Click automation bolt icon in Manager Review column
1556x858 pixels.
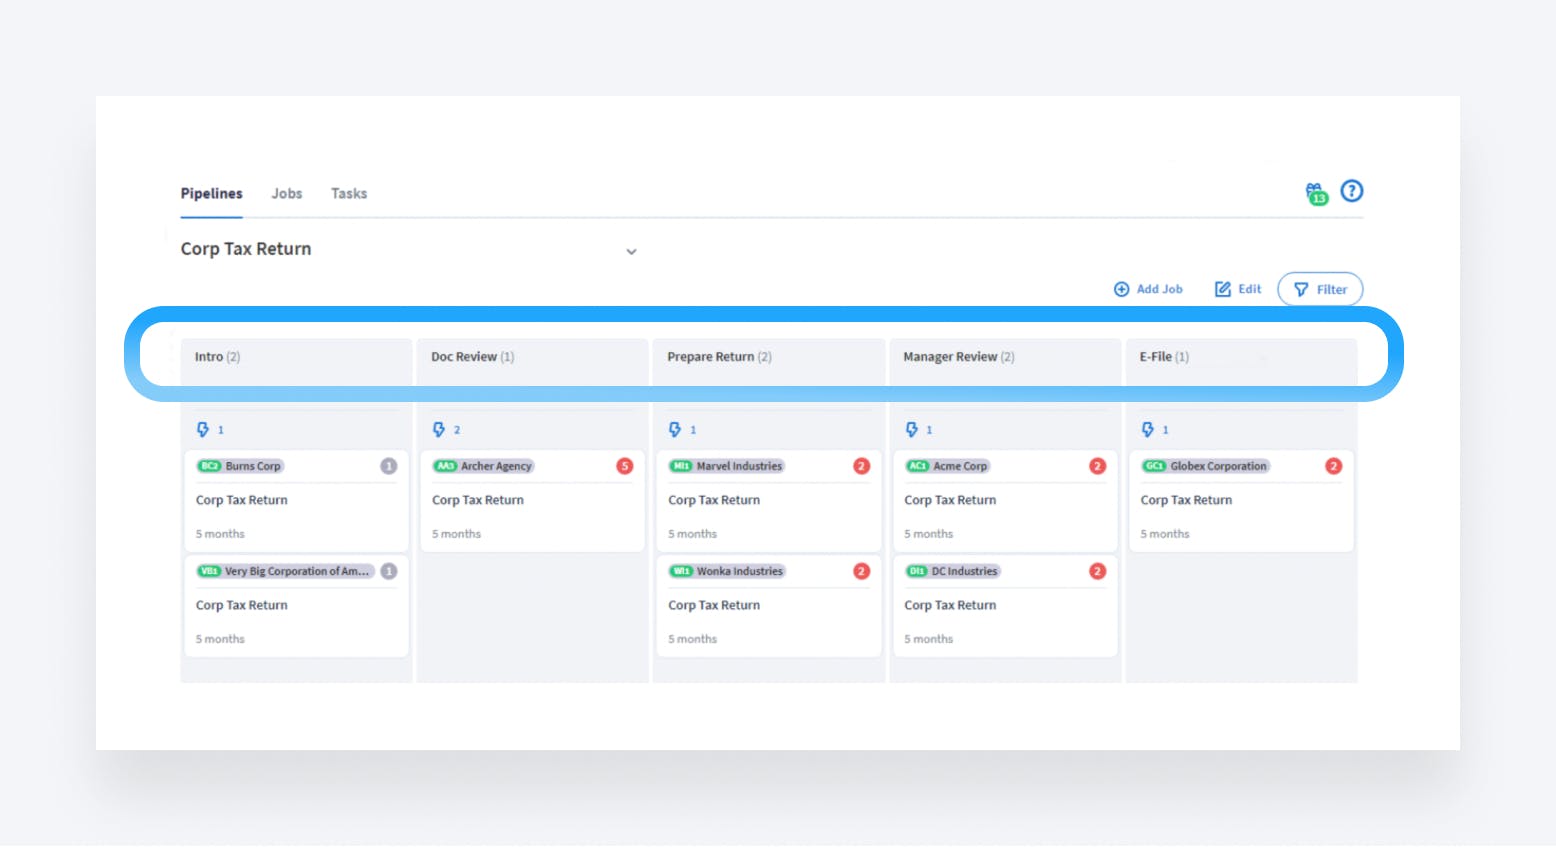(x=911, y=430)
